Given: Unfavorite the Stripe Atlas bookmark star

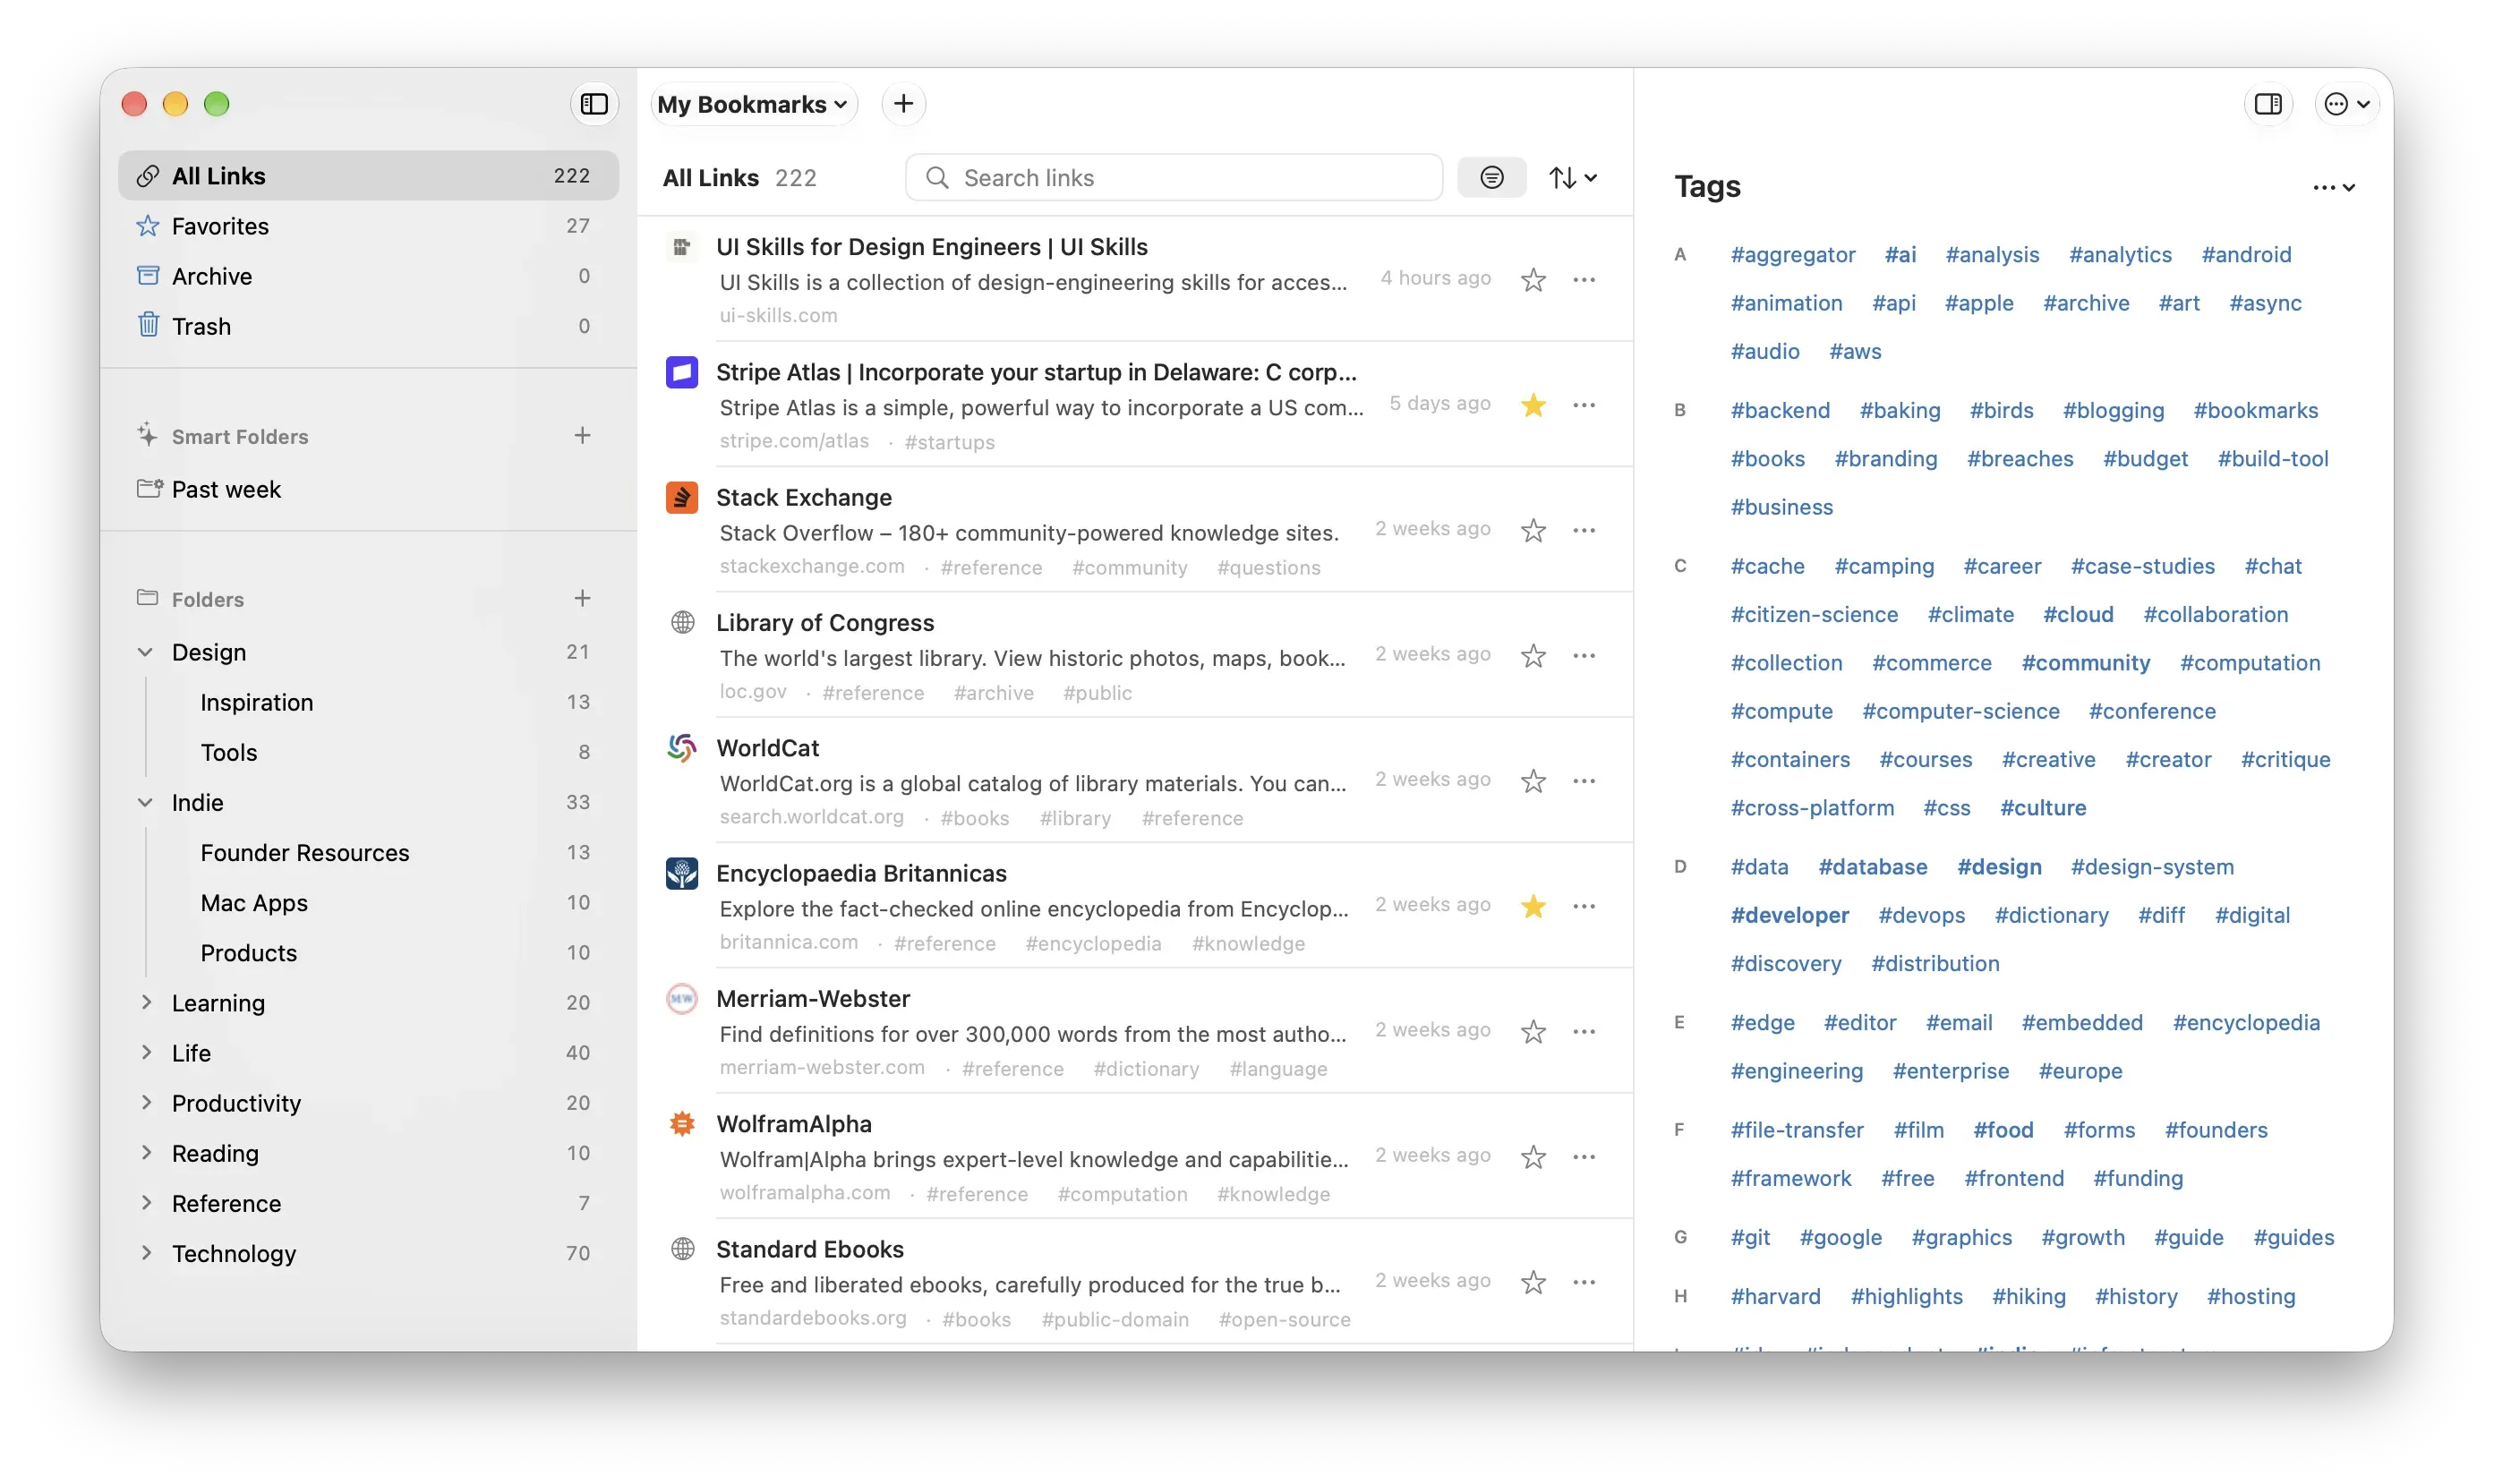Looking at the screenshot, I should [1532, 405].
